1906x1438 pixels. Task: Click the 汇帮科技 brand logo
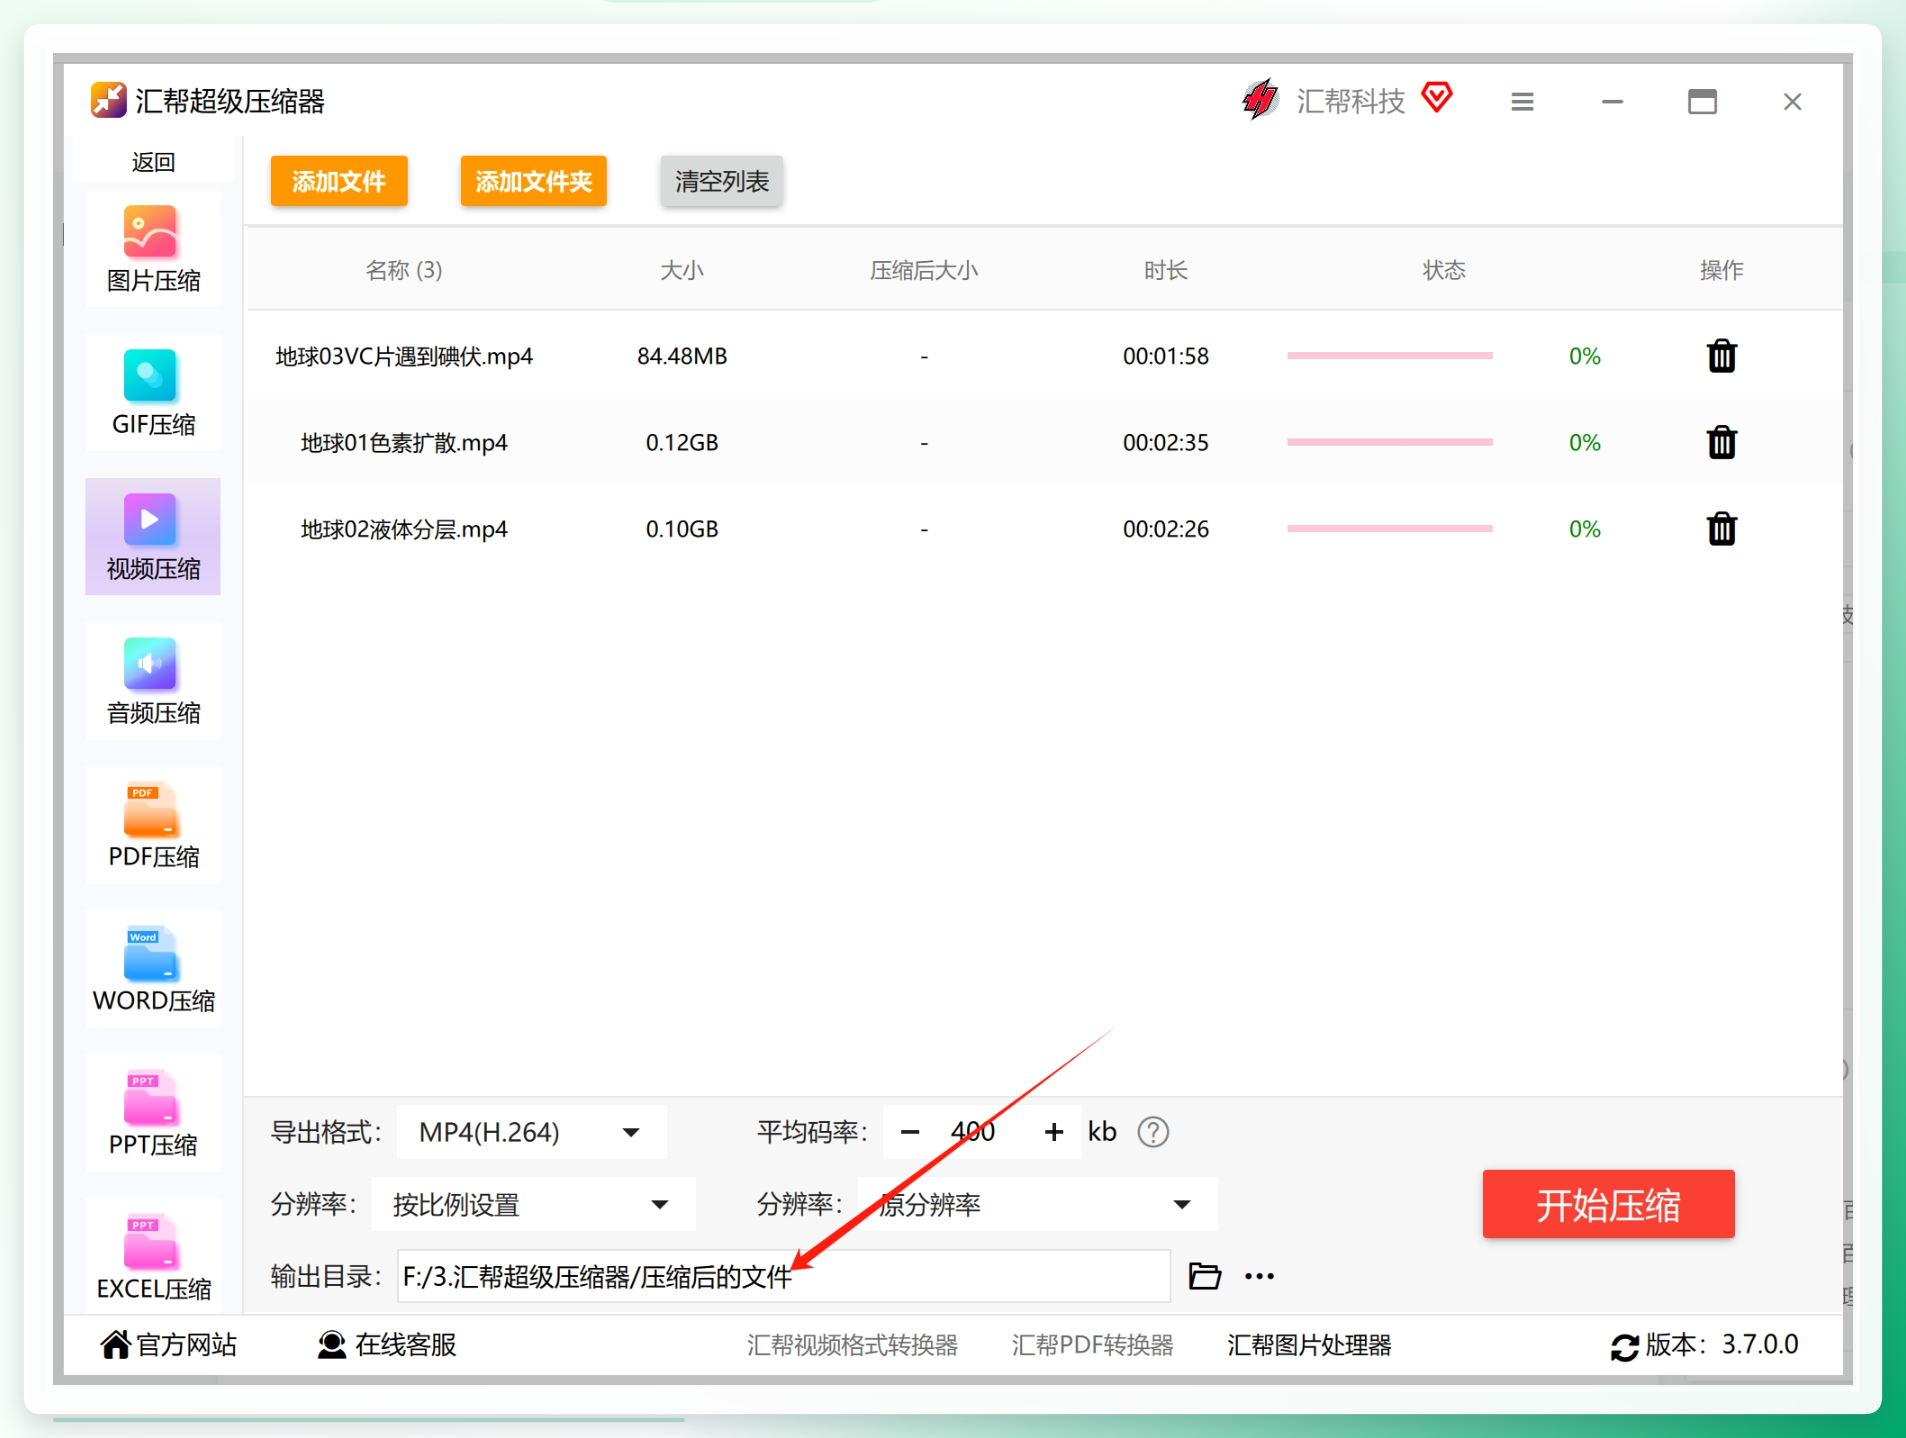point(1260,100)
